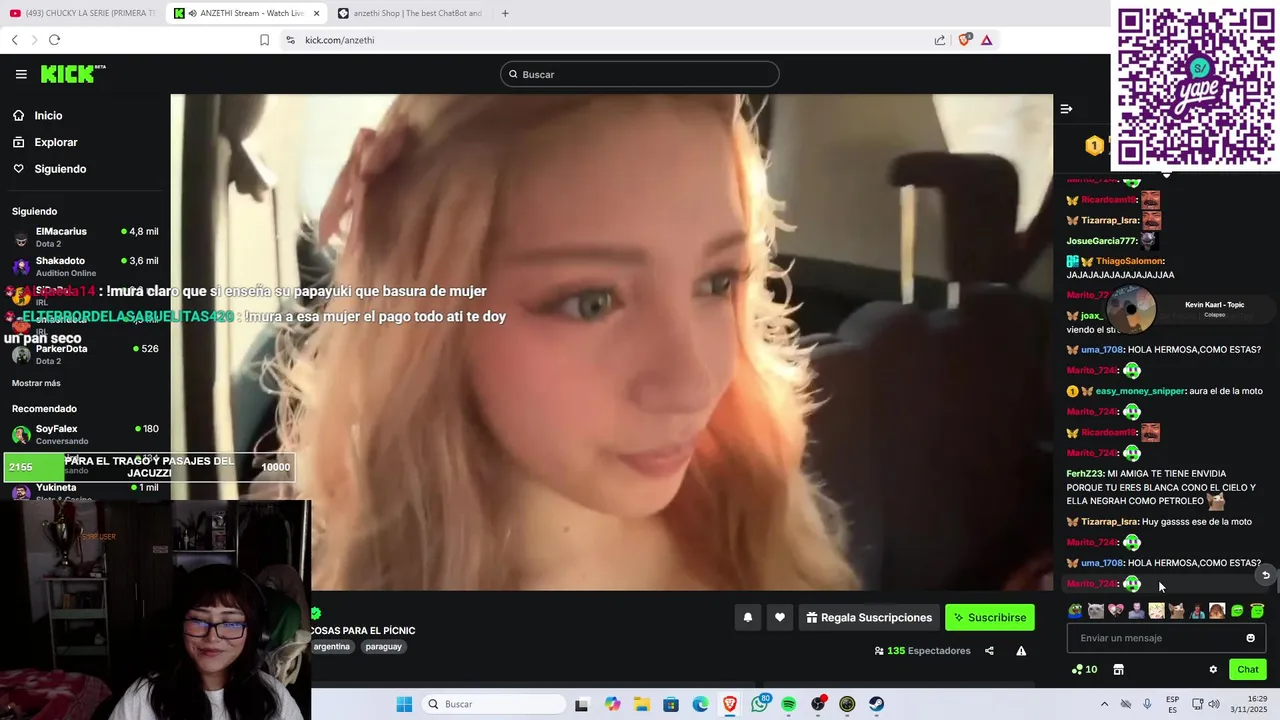This screenshot has width=1280, height=720.
Task: View channel points balance 10
Action: tap(1084, 670)
